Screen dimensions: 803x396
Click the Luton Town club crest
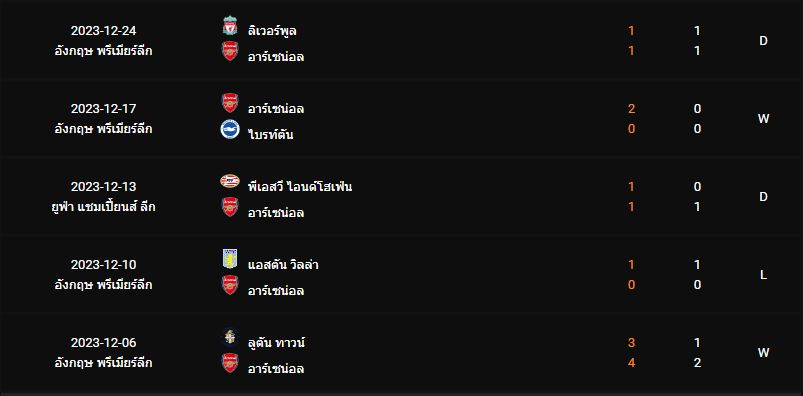[230, 337]
